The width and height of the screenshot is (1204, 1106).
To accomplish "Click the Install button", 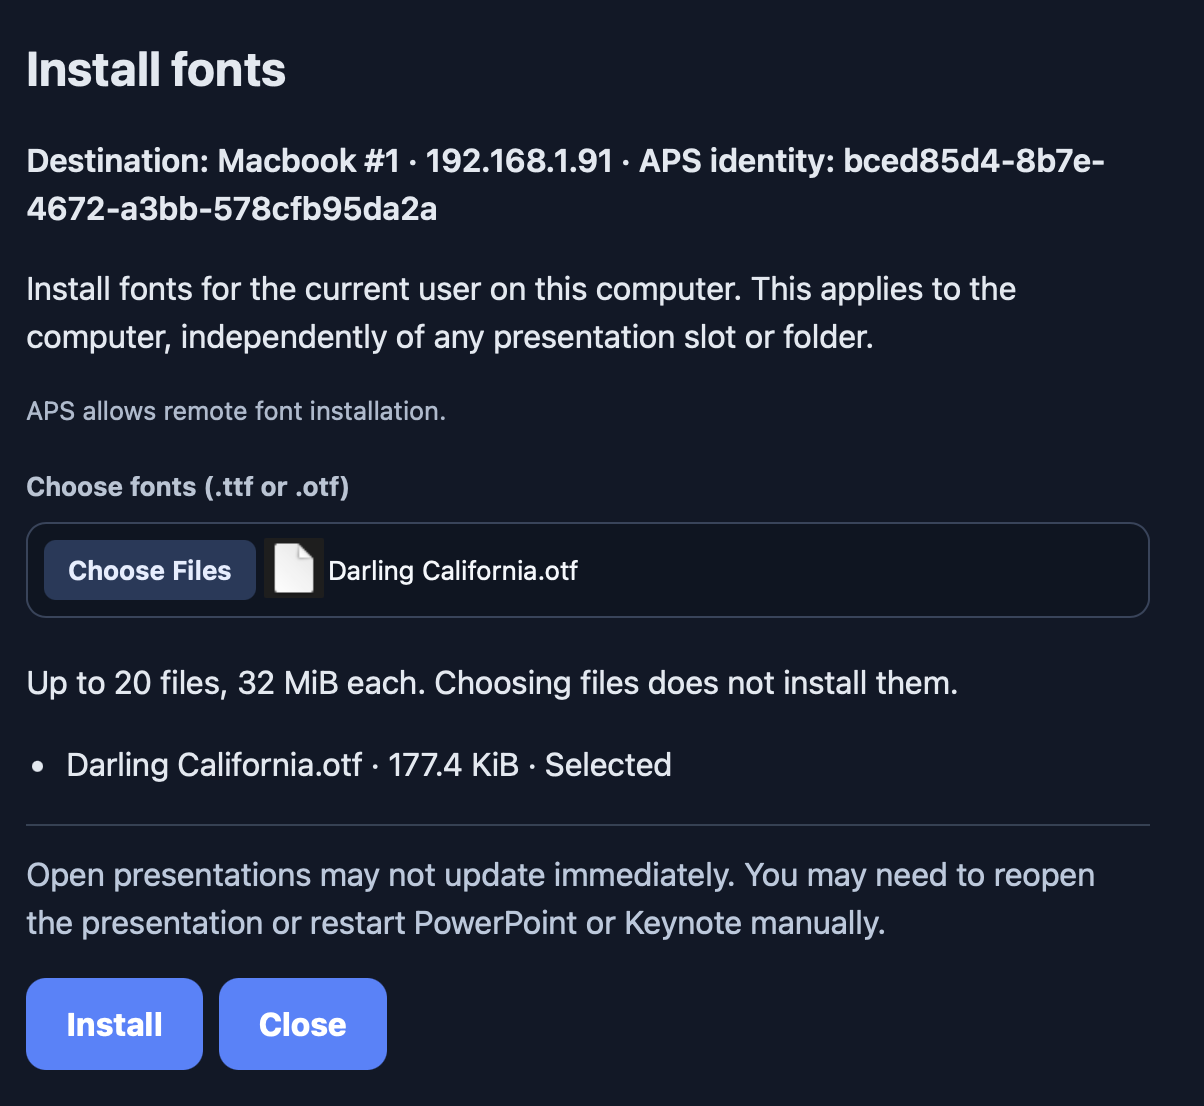I will [114, 1024].
